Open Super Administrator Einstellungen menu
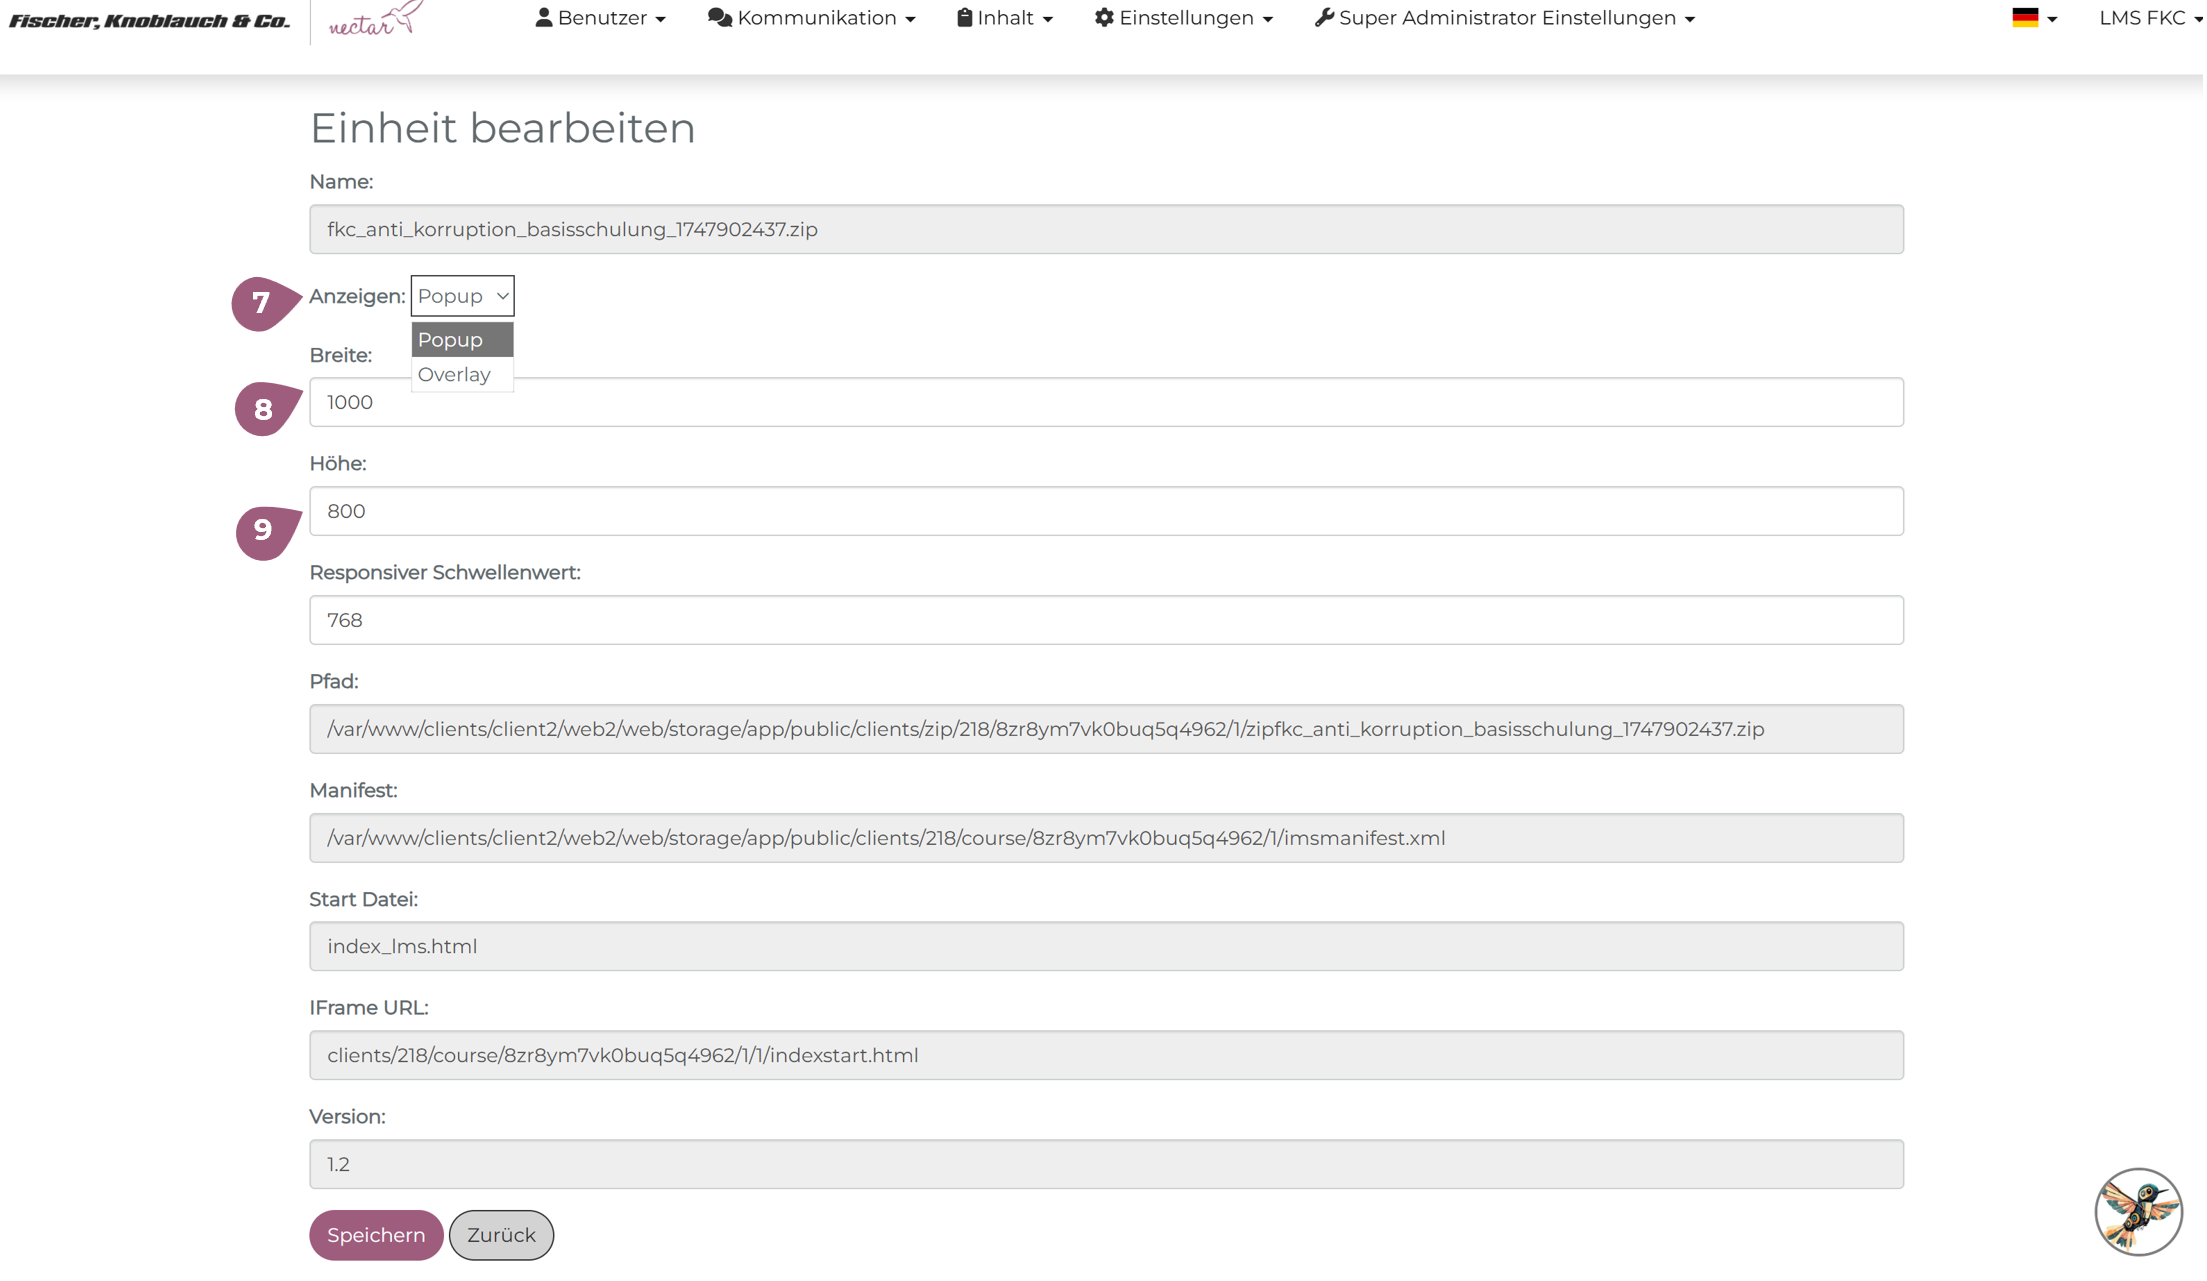 tap(1507, 18)
